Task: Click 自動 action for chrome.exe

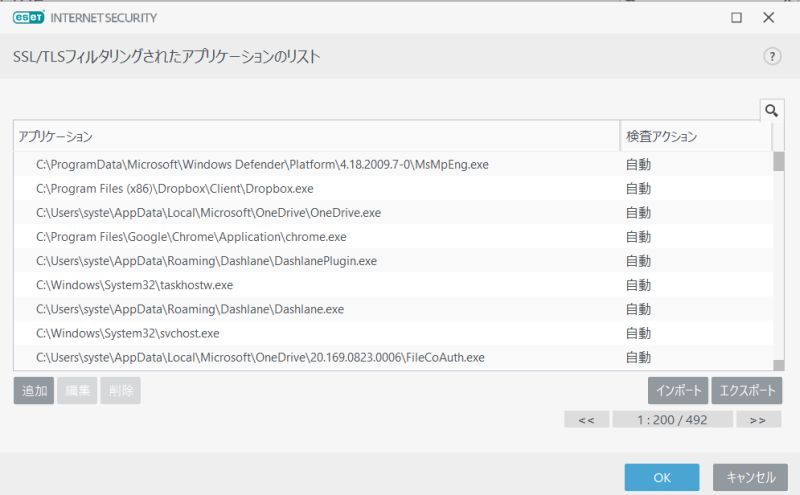Action: pos(638,237)
